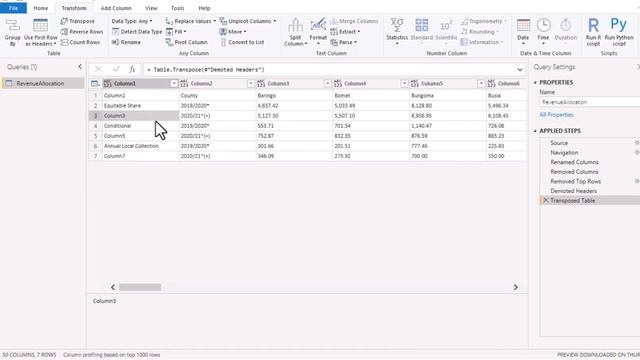Select the RevenueAllocation query
640x360 pixels.
click(43, 83)
